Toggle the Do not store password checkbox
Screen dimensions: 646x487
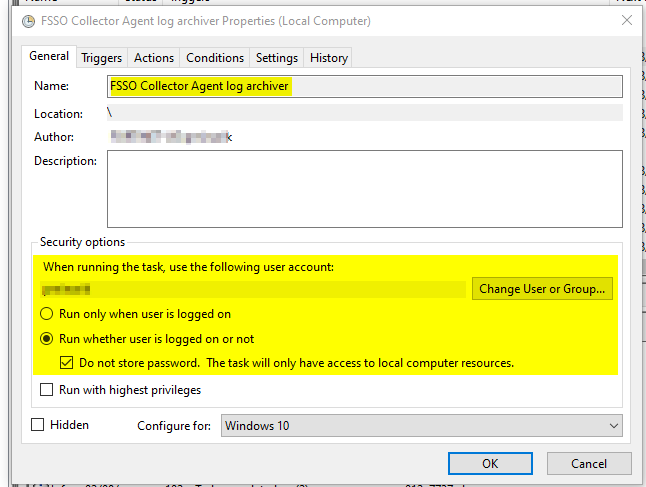tap(66, 363)
